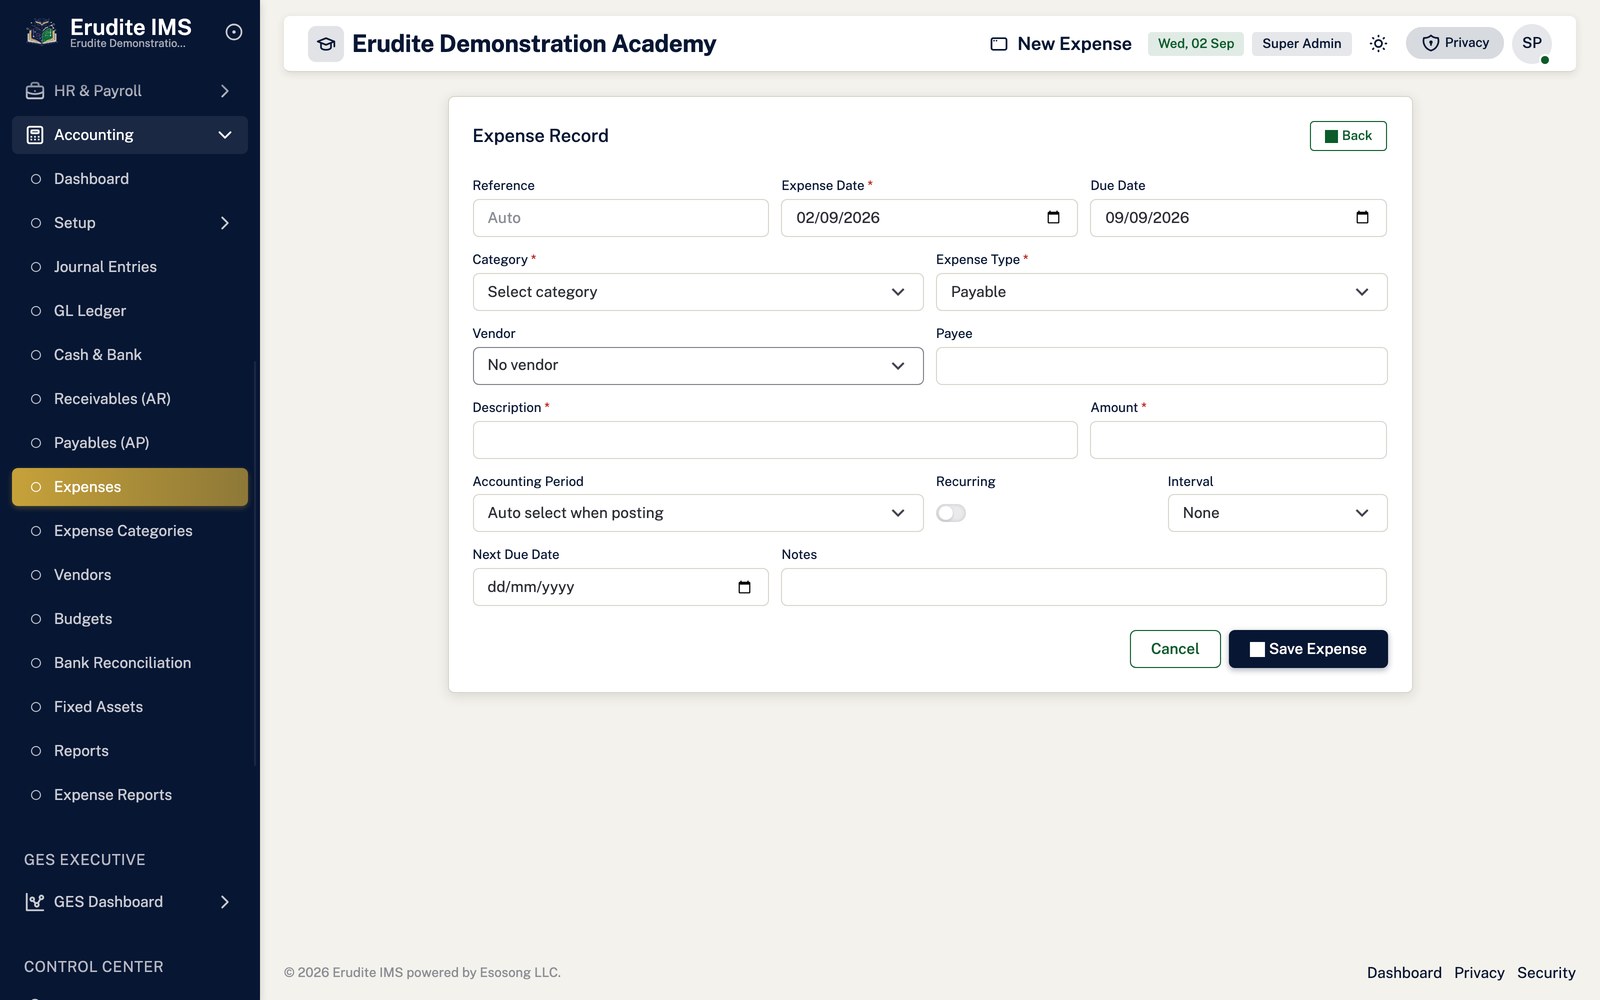Screen dimensions: 1600x1000
Task: Click the Back button
Action: pyautogui.click(x=1348, y=136)
